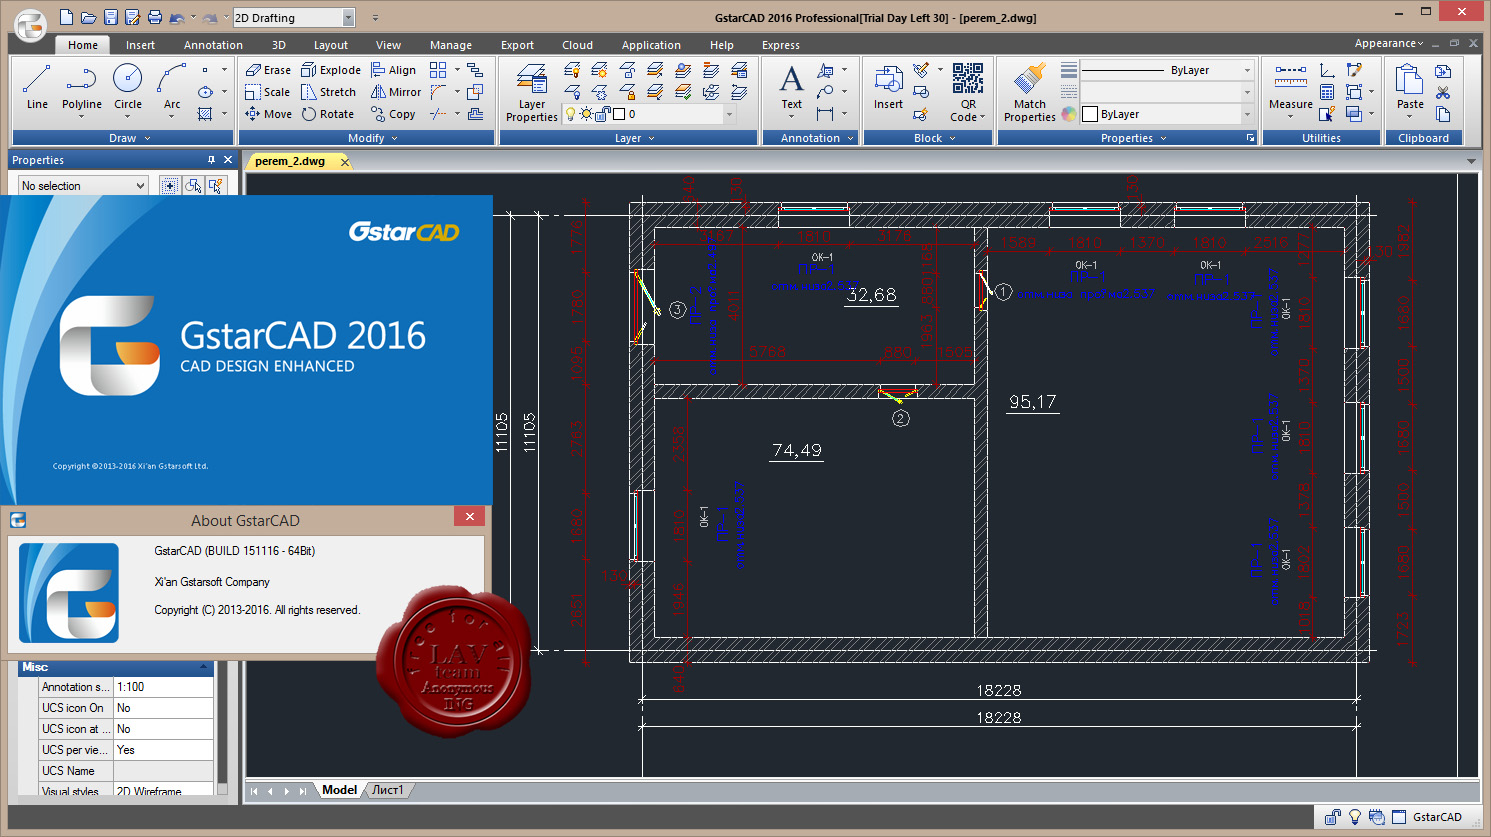The height and width of the screenshot is (837, 1491).
Task: Select the Line drawing tool
Action: [37, 86]
